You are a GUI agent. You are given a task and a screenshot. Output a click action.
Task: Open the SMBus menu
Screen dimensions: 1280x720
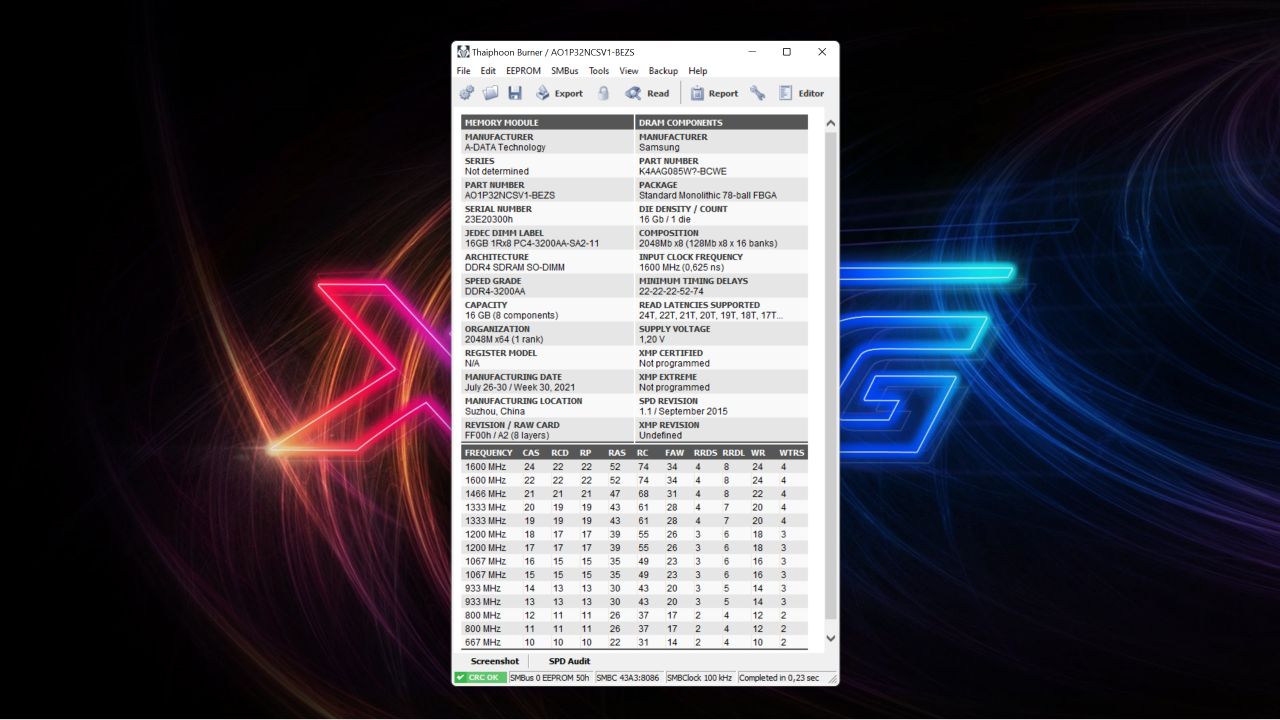(x=565, y=71)
